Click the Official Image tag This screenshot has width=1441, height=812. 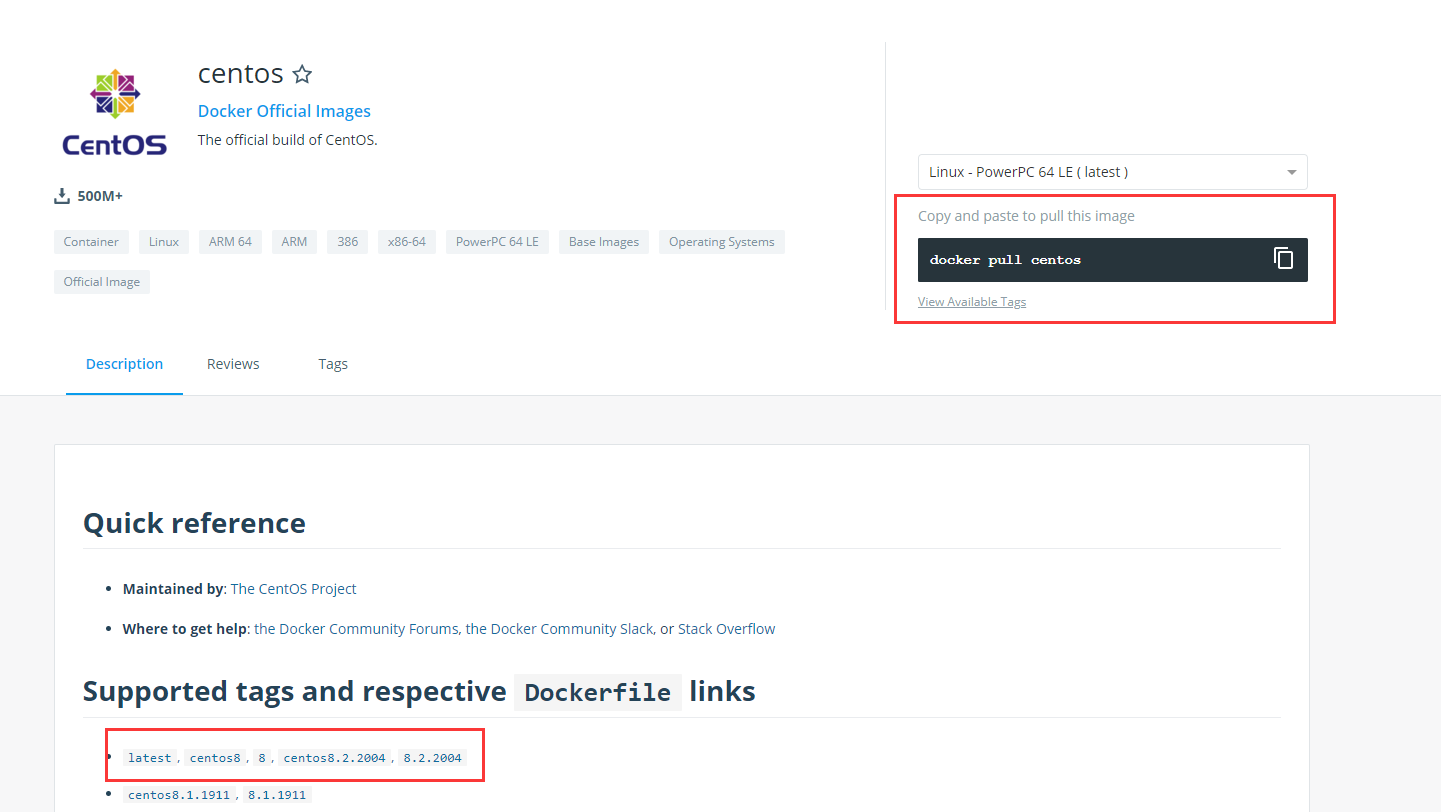(x=102, y=282)
